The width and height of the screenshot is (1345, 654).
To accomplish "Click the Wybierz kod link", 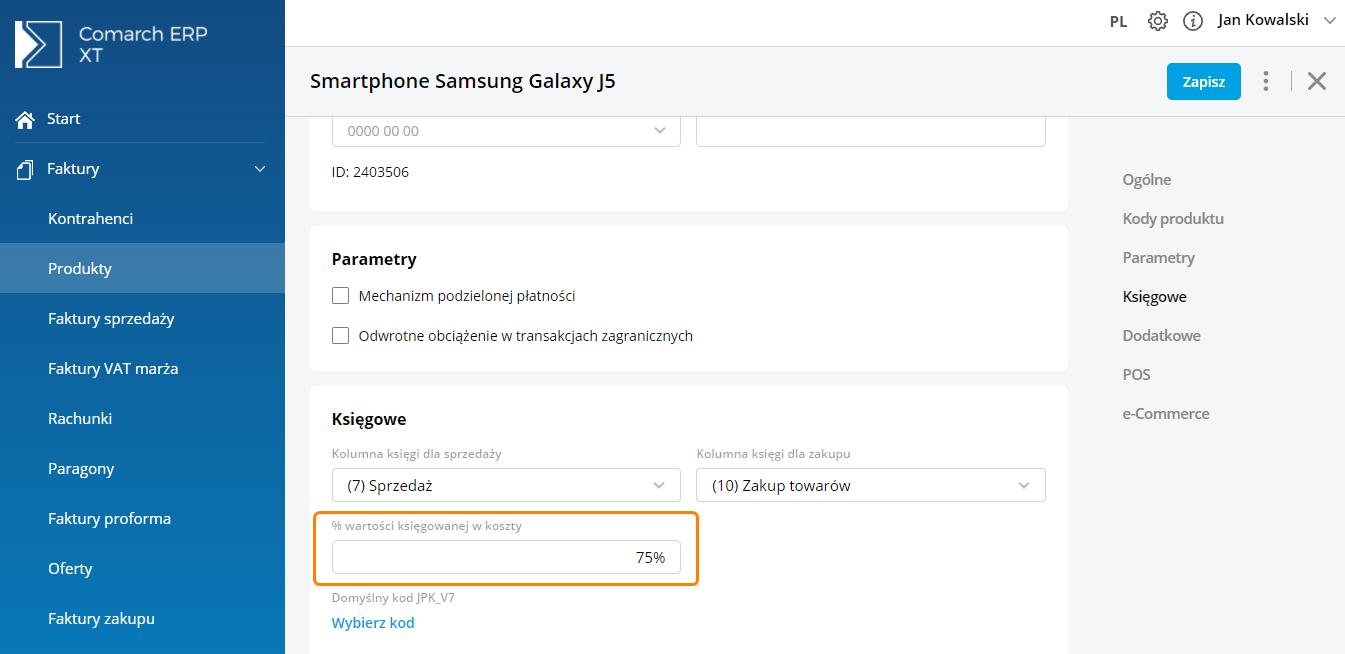I will coord(373,623).
